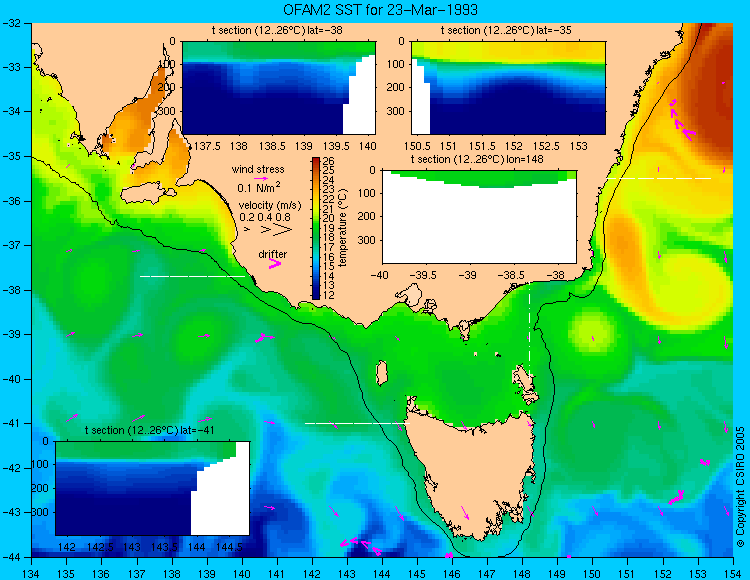Screen dimensions: 750x580
Task: Open the lon=148 temperature section plot
Action: (479, 217)
